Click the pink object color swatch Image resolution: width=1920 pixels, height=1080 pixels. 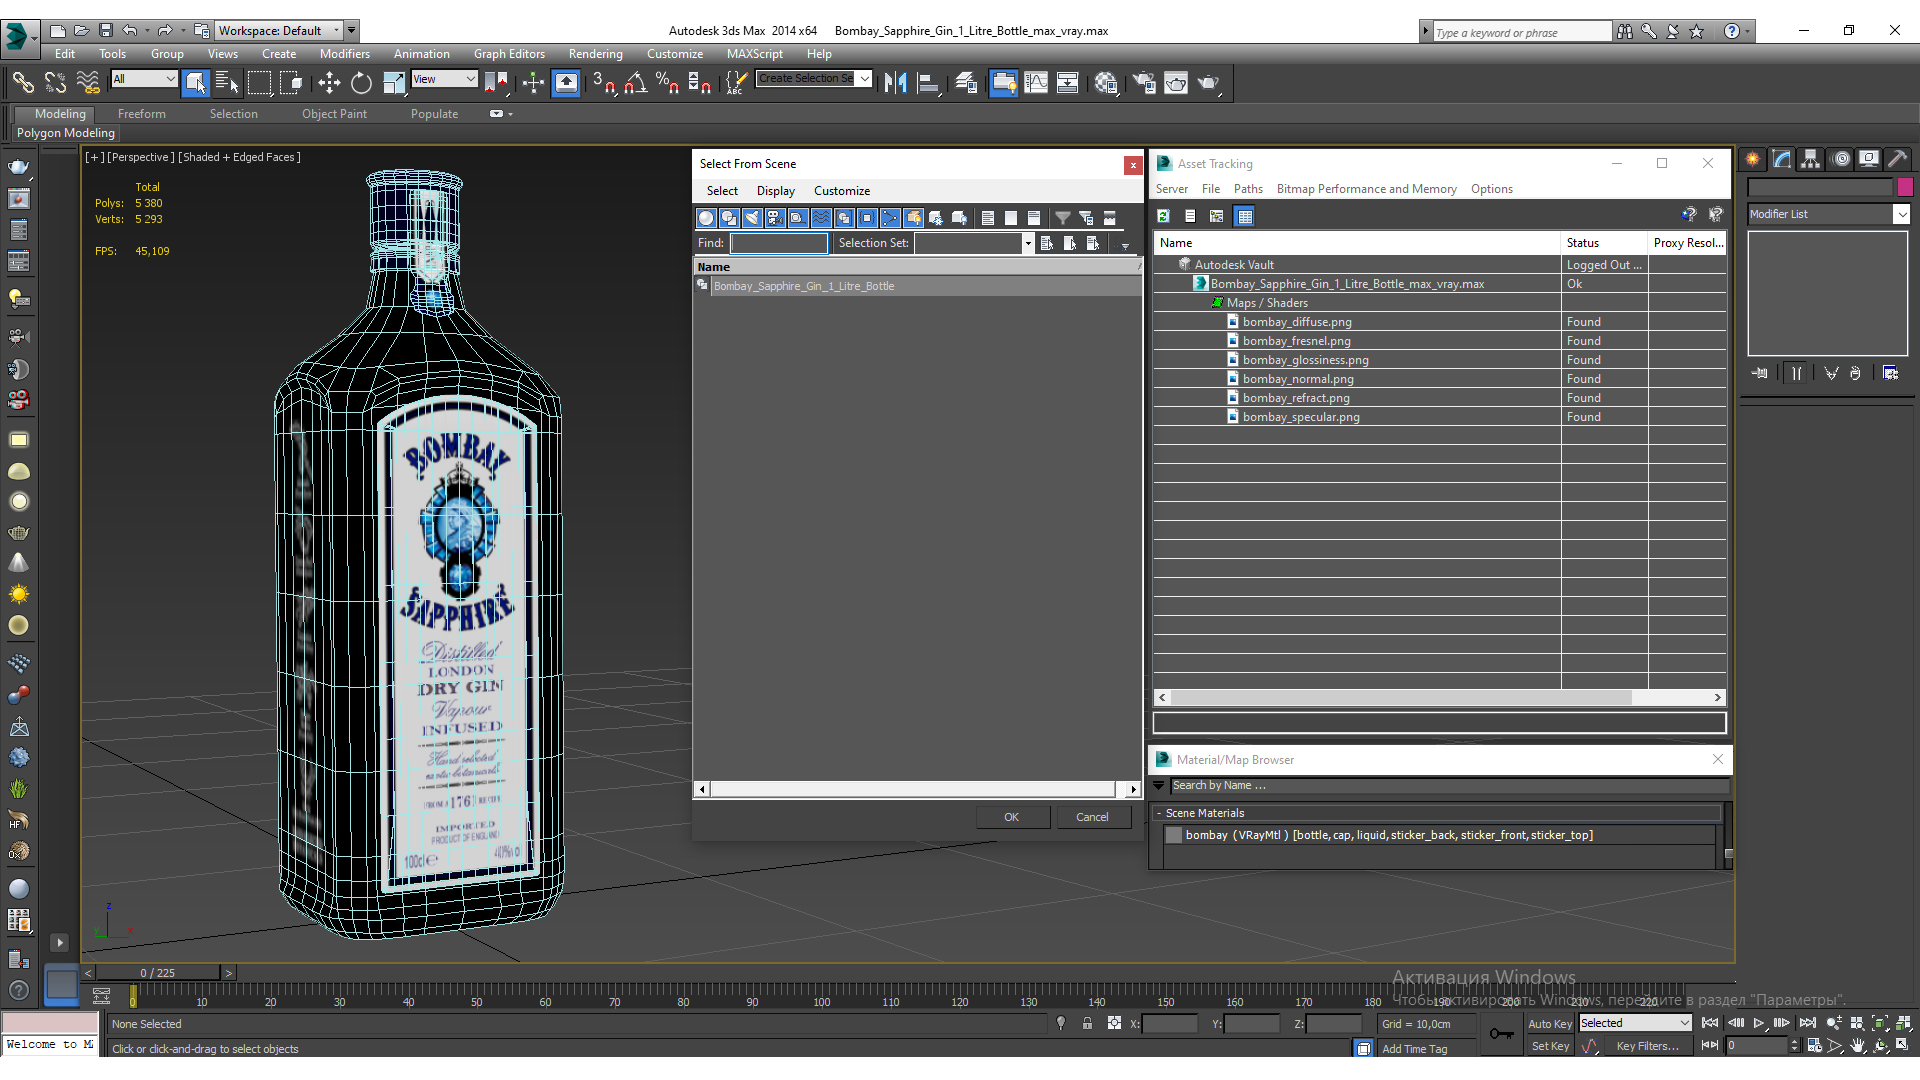pyautogui.click(x=1905, y=187)
